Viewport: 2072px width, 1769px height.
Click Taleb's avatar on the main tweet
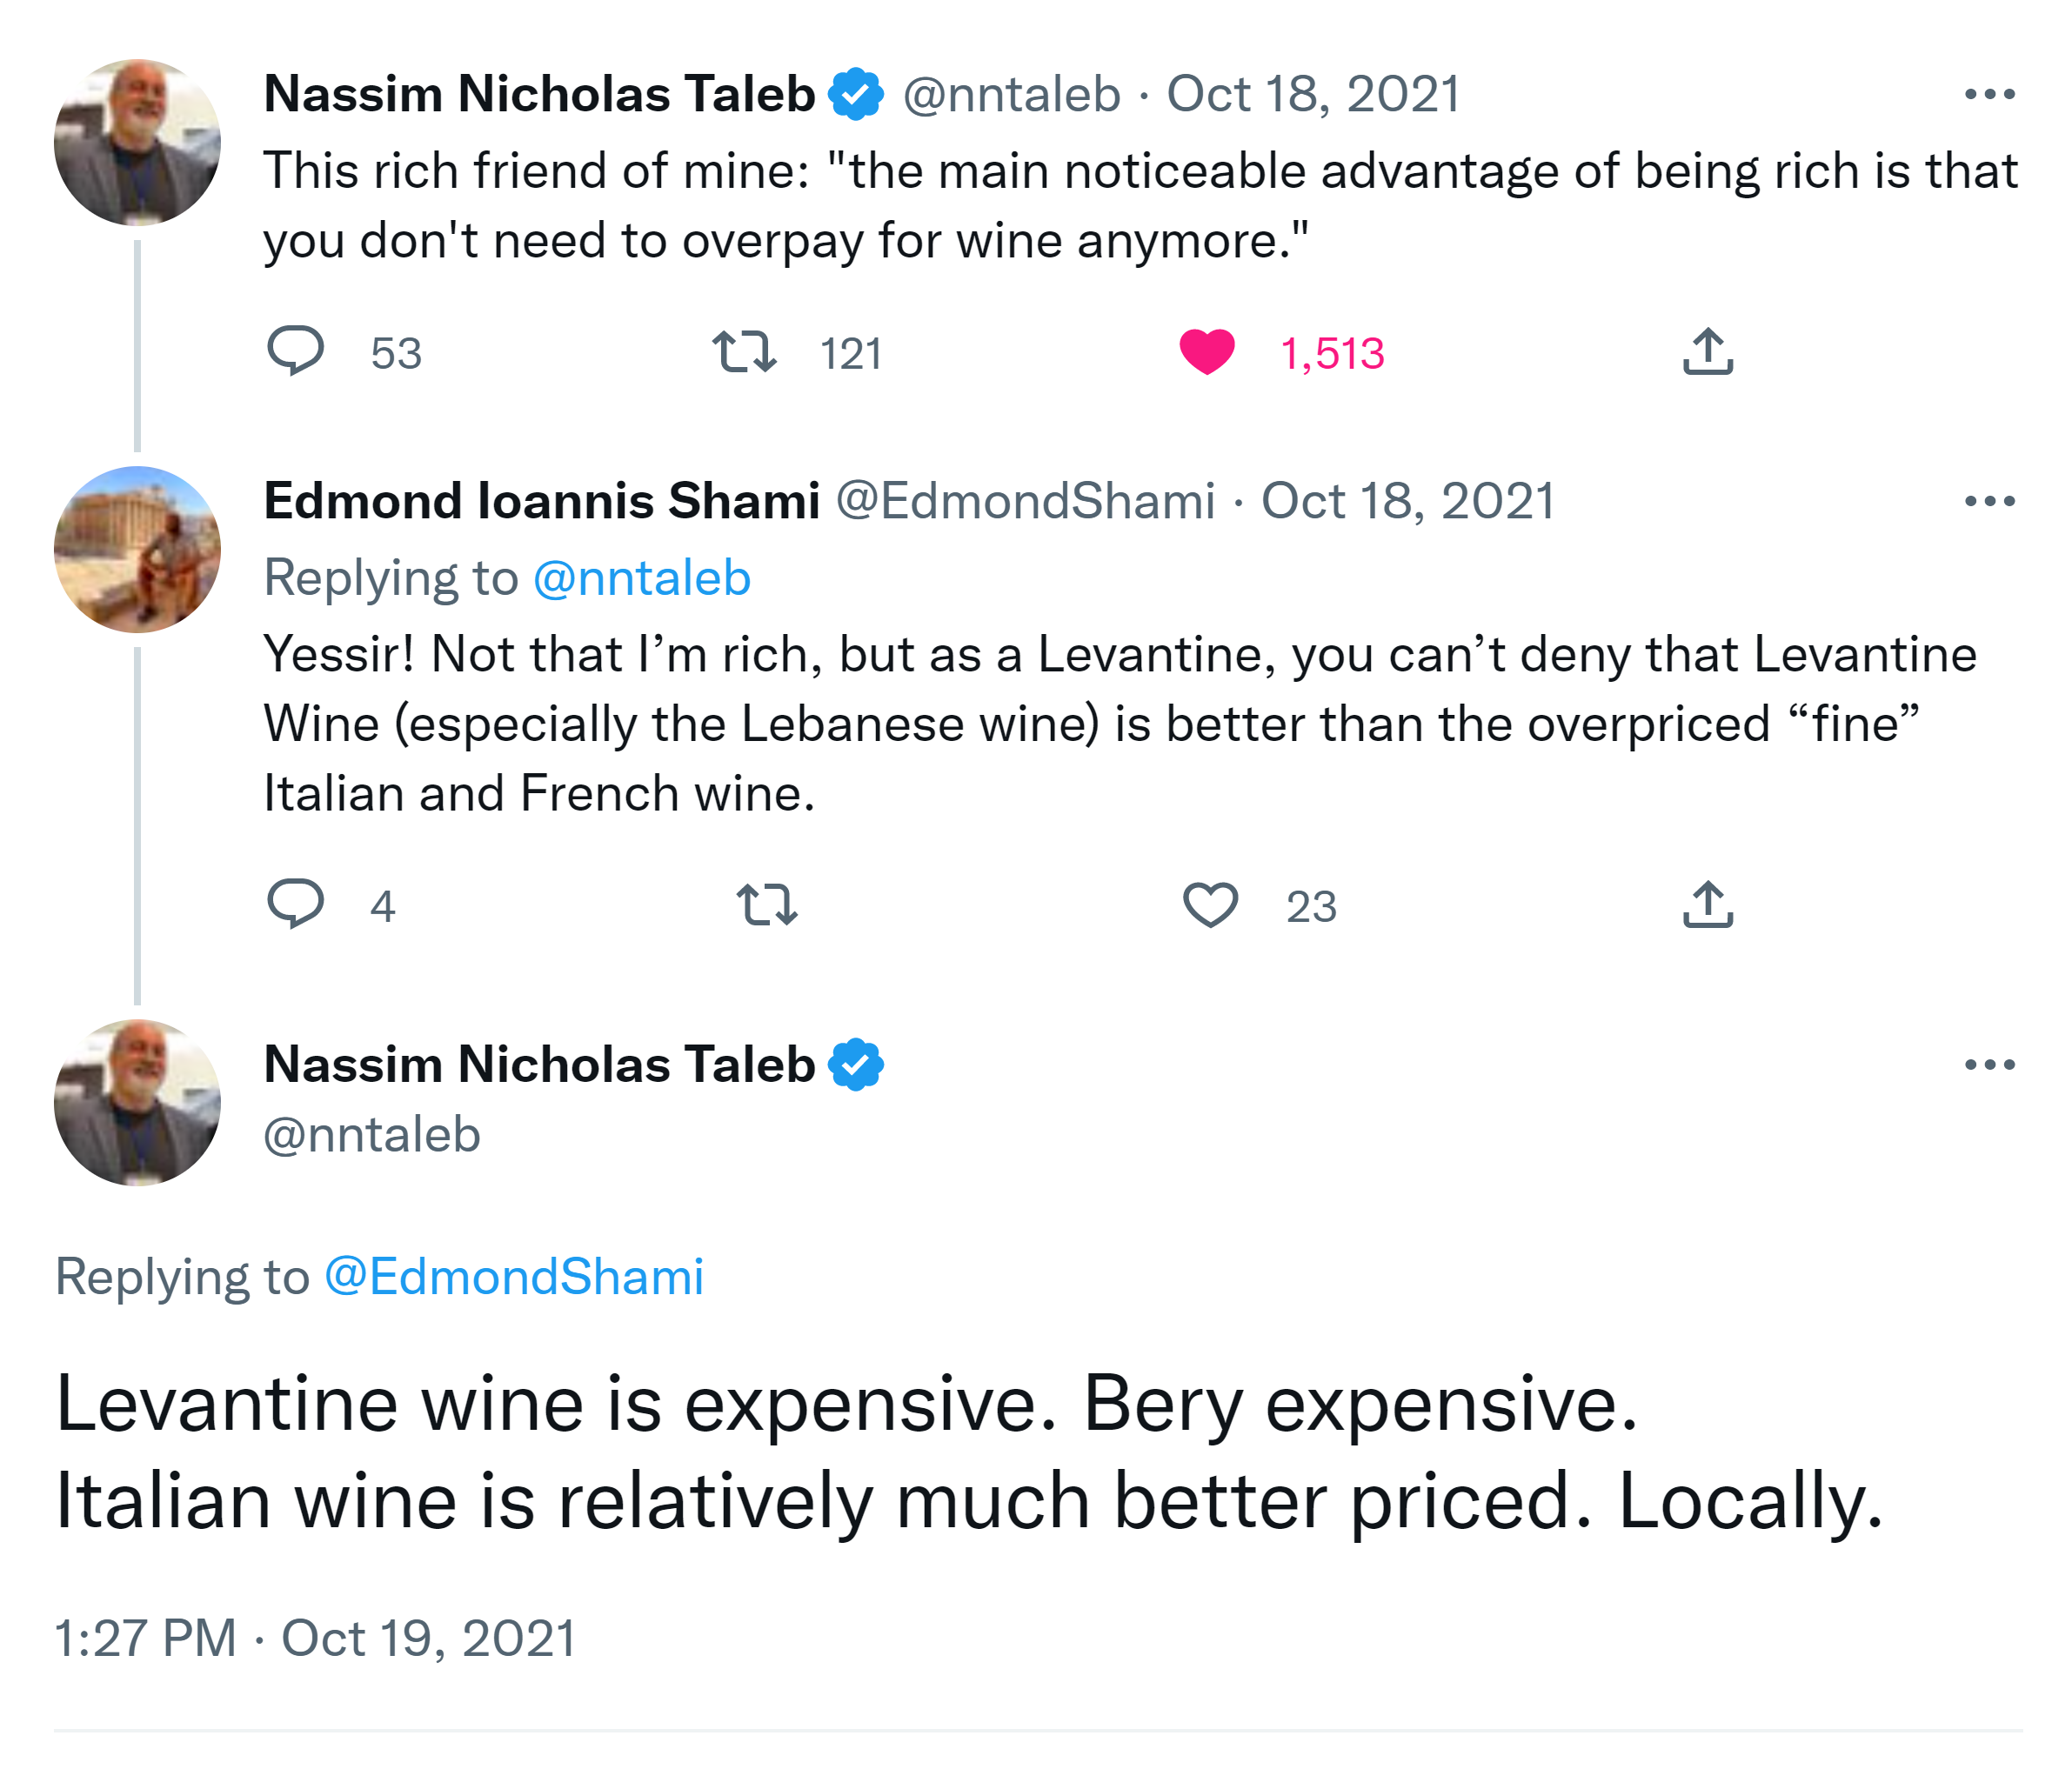click(x=137, y=1102)
